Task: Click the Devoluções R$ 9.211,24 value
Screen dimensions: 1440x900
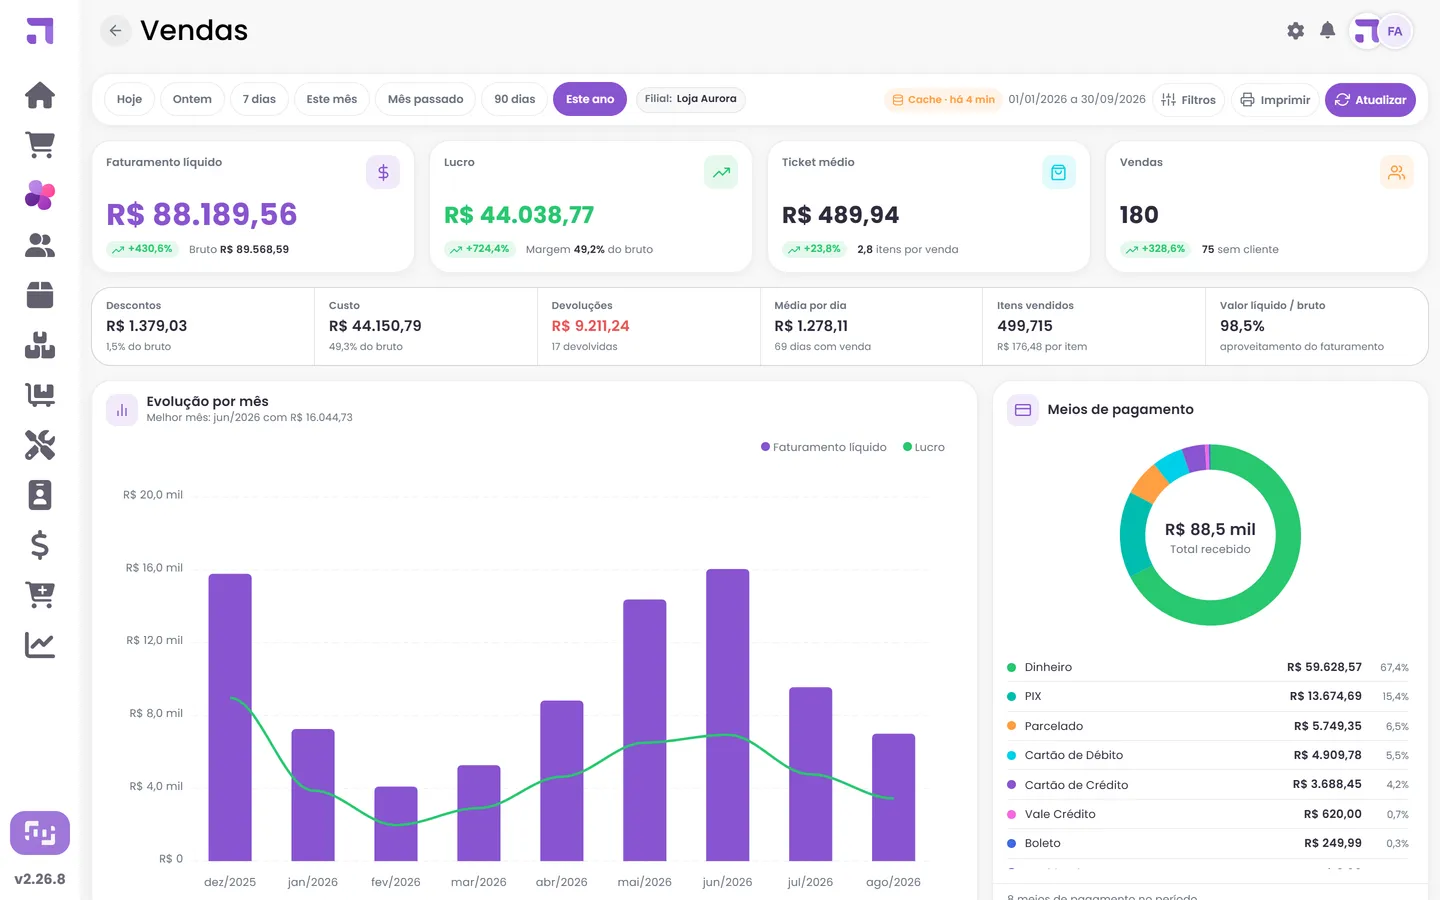Action: 590,326
